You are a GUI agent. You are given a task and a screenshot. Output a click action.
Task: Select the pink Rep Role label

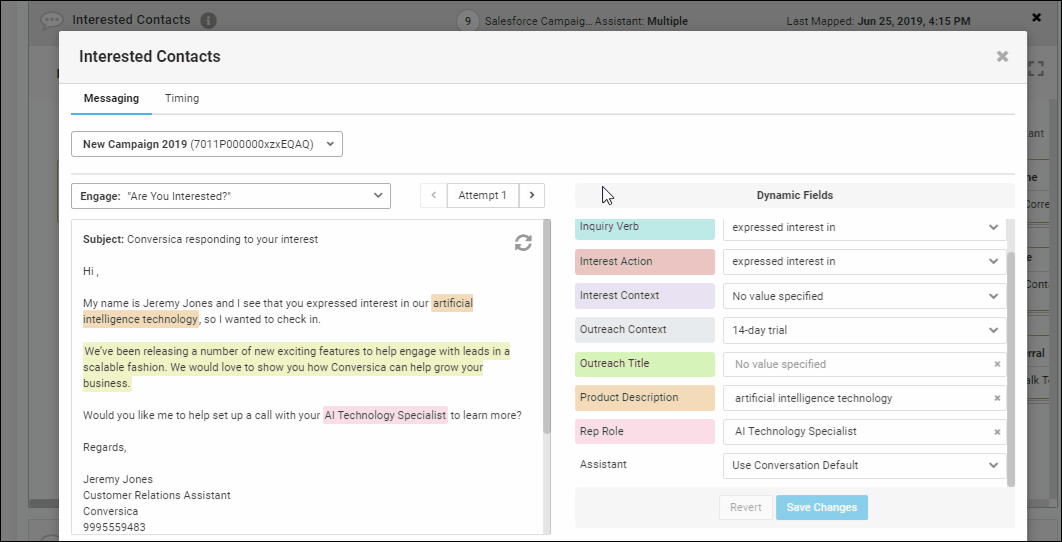[645, 432]
